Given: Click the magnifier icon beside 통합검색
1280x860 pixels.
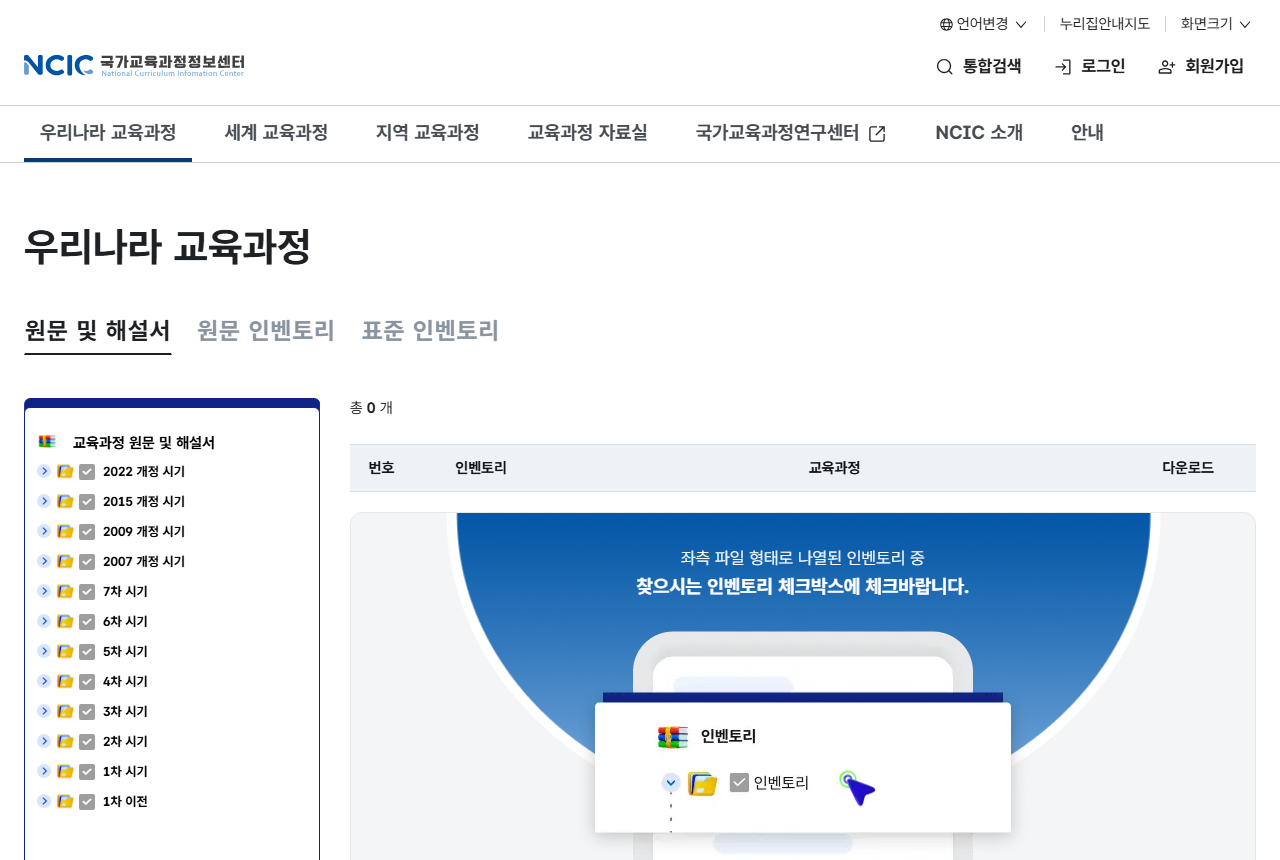Looking at the screenshot, I should coord(945,67).
